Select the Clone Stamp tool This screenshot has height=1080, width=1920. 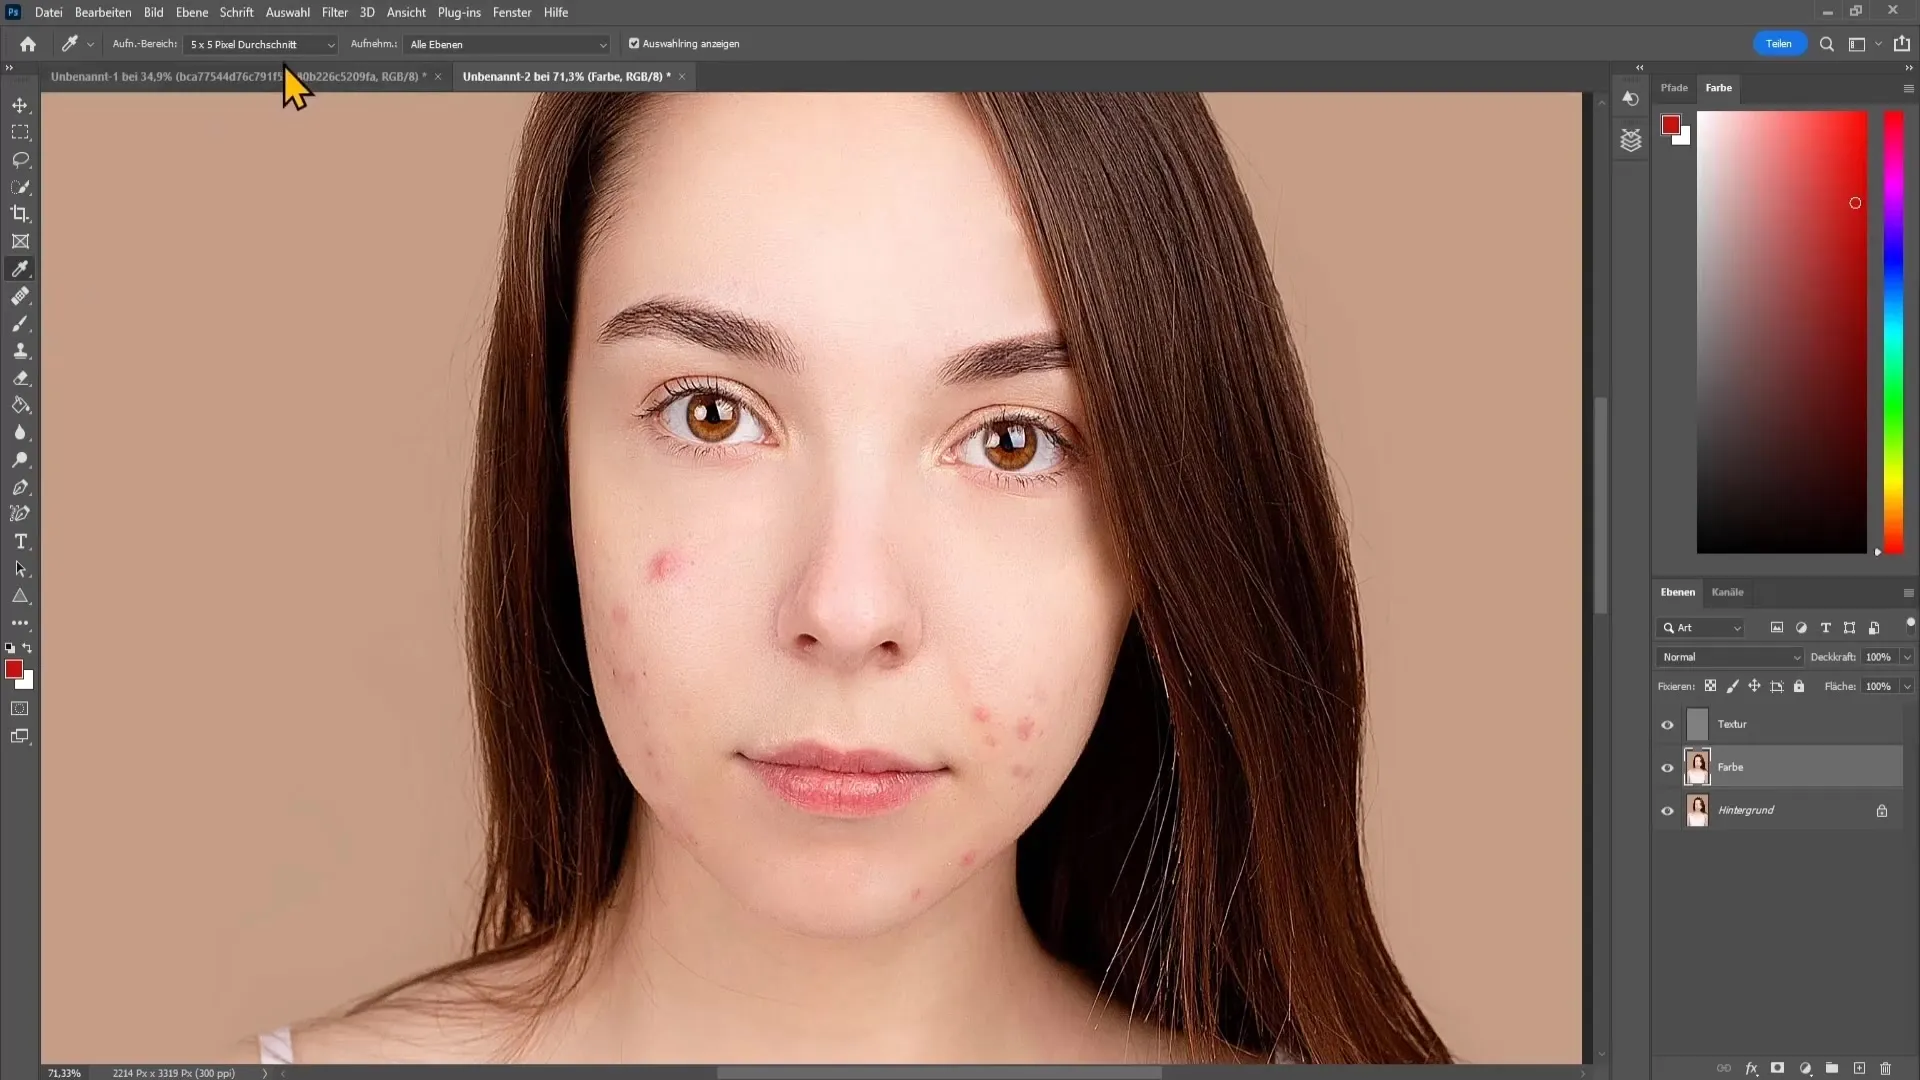pos(20,351)
